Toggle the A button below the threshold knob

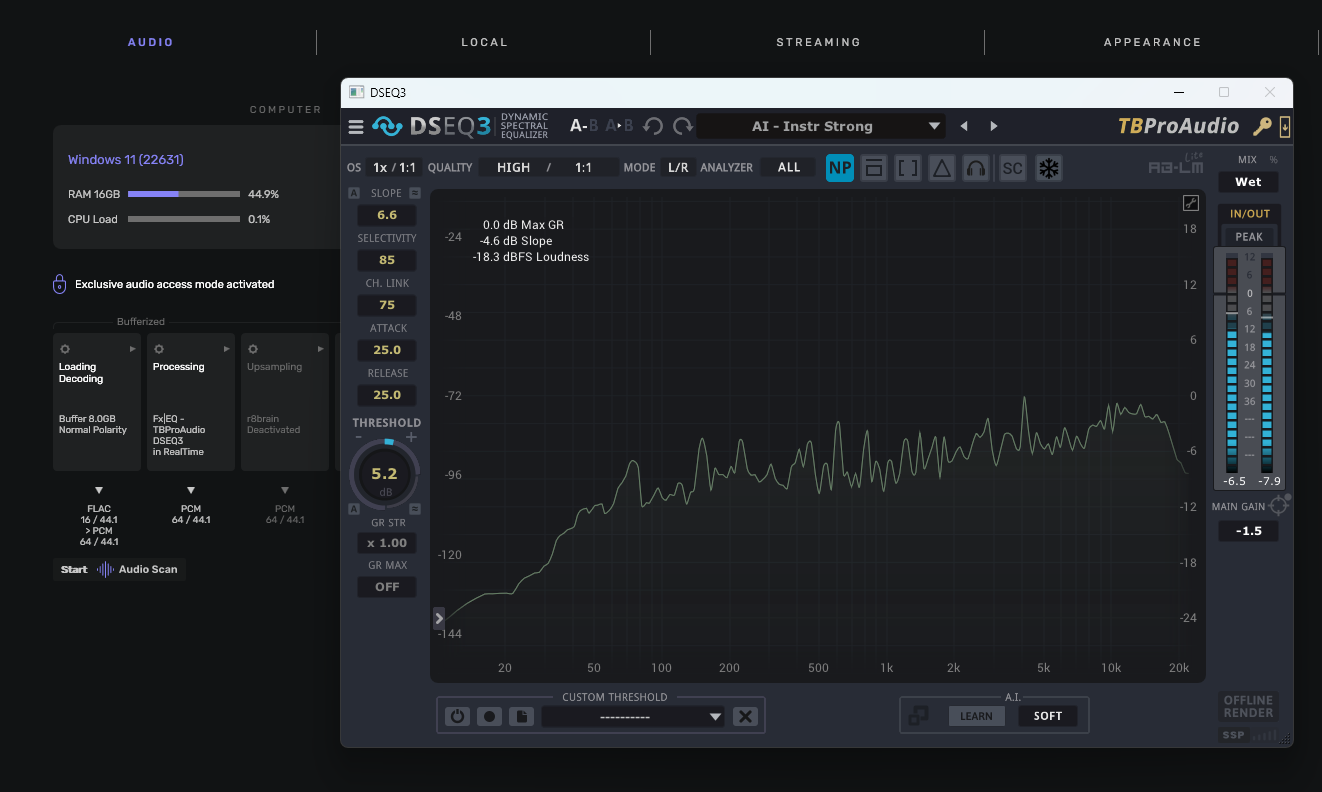354,509
